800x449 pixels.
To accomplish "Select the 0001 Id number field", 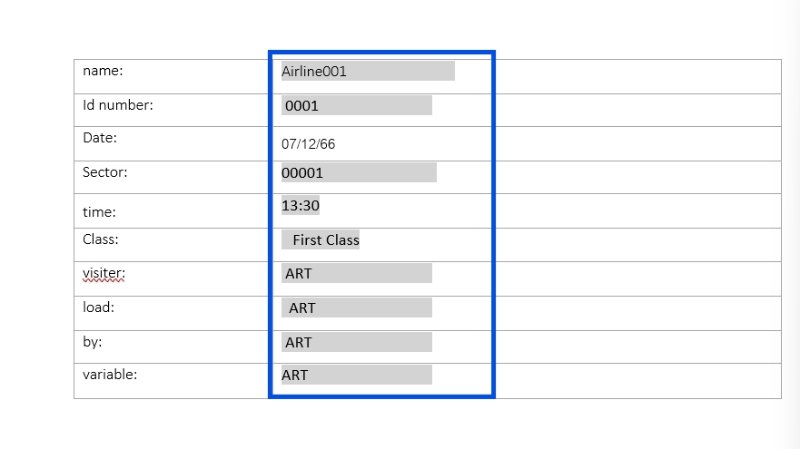I will coord(356,105).
